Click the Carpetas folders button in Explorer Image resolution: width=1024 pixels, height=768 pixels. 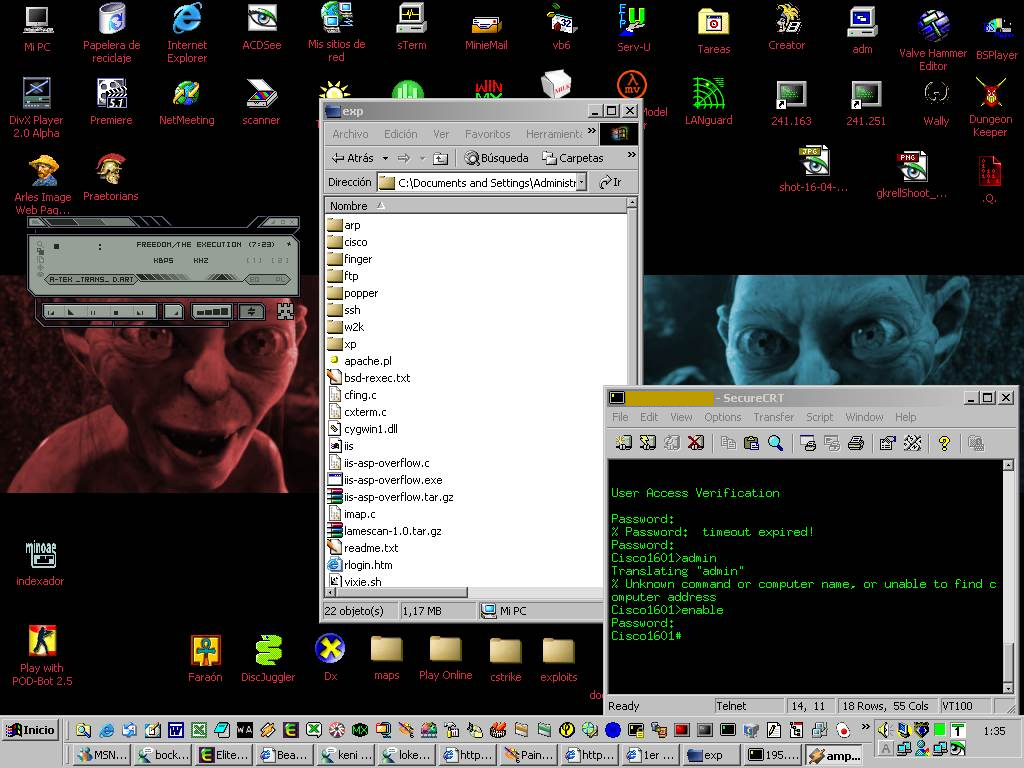pyautogui.click(x=573, y=158)
